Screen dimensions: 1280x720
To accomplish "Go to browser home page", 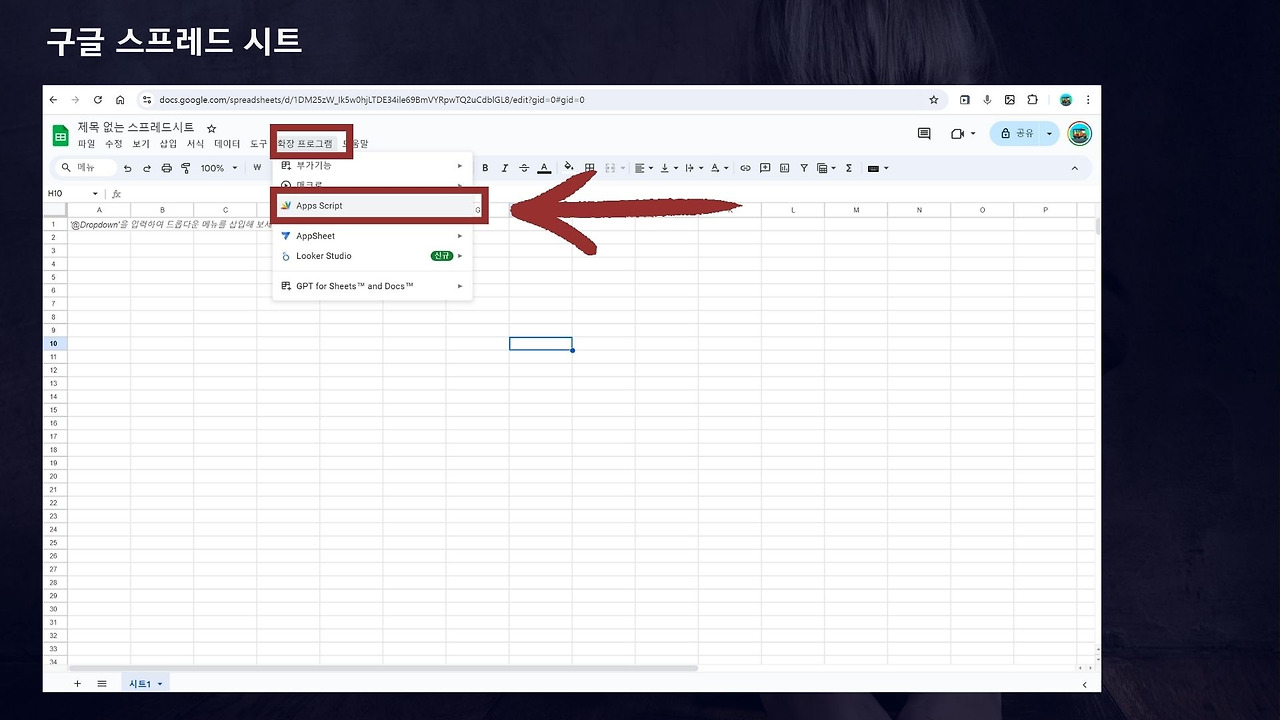I will coord(120,100).
